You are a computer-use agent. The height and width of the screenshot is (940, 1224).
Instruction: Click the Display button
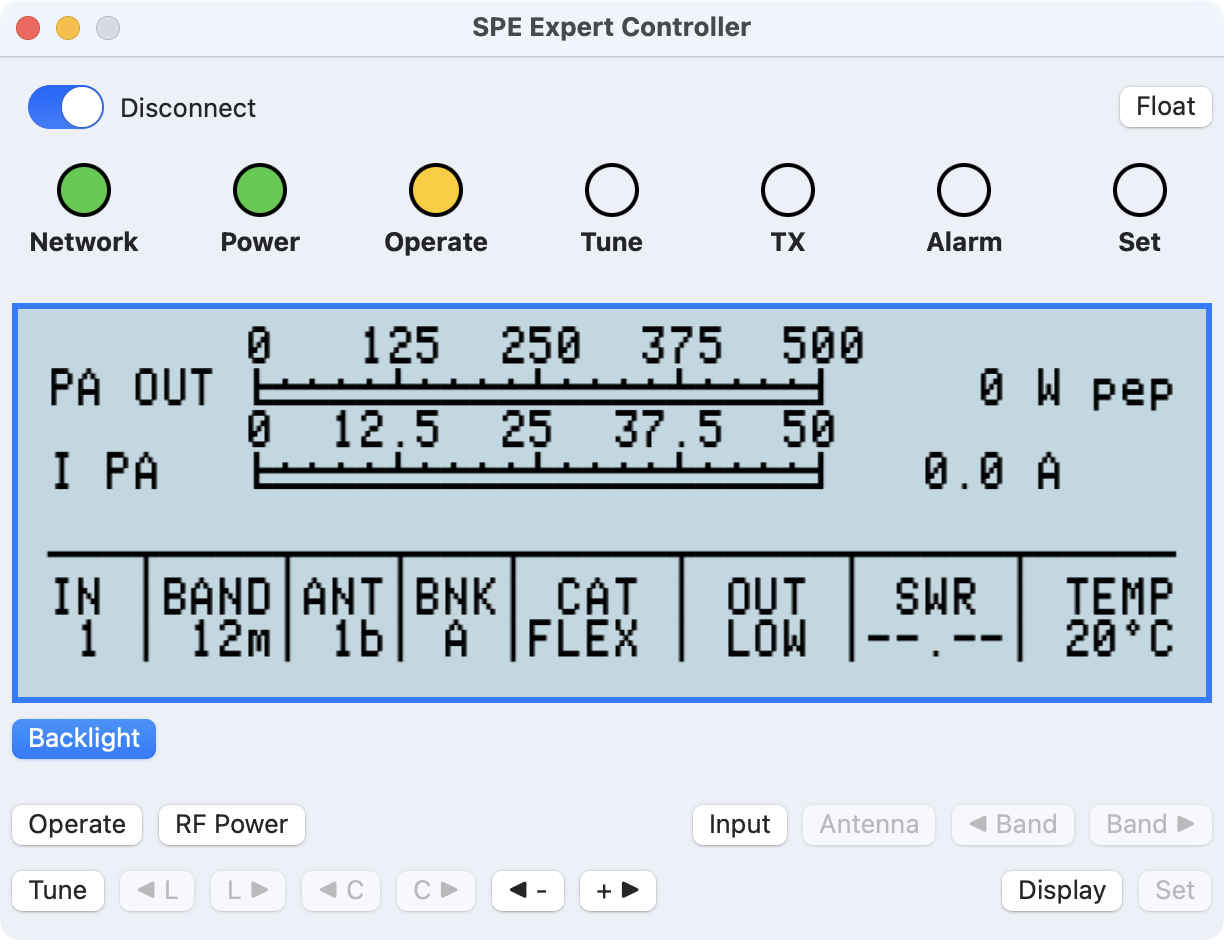(1062, 891)
